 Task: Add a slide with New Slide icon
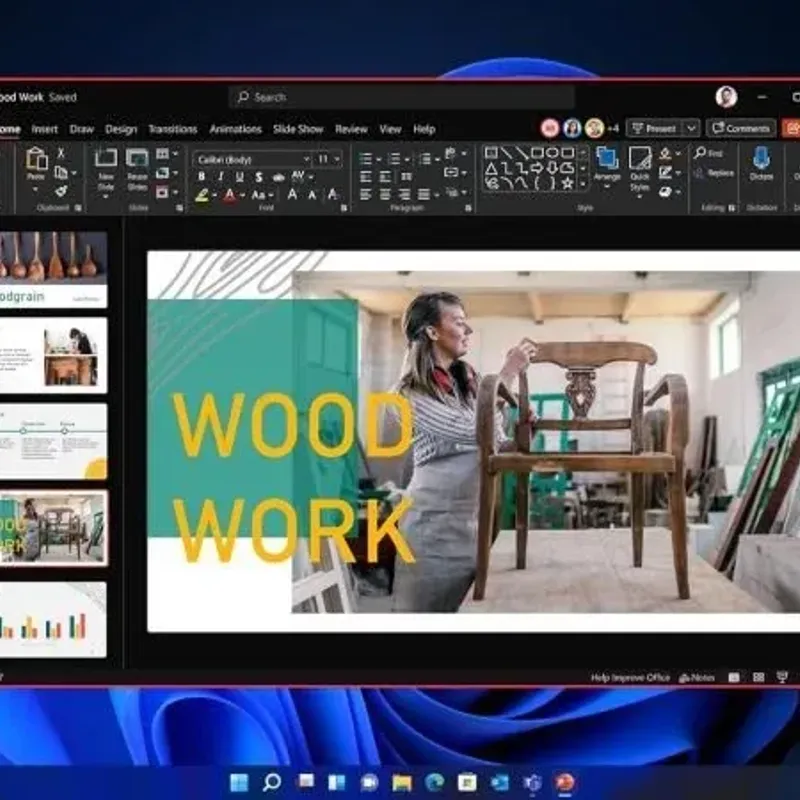[x=106, y=157]
